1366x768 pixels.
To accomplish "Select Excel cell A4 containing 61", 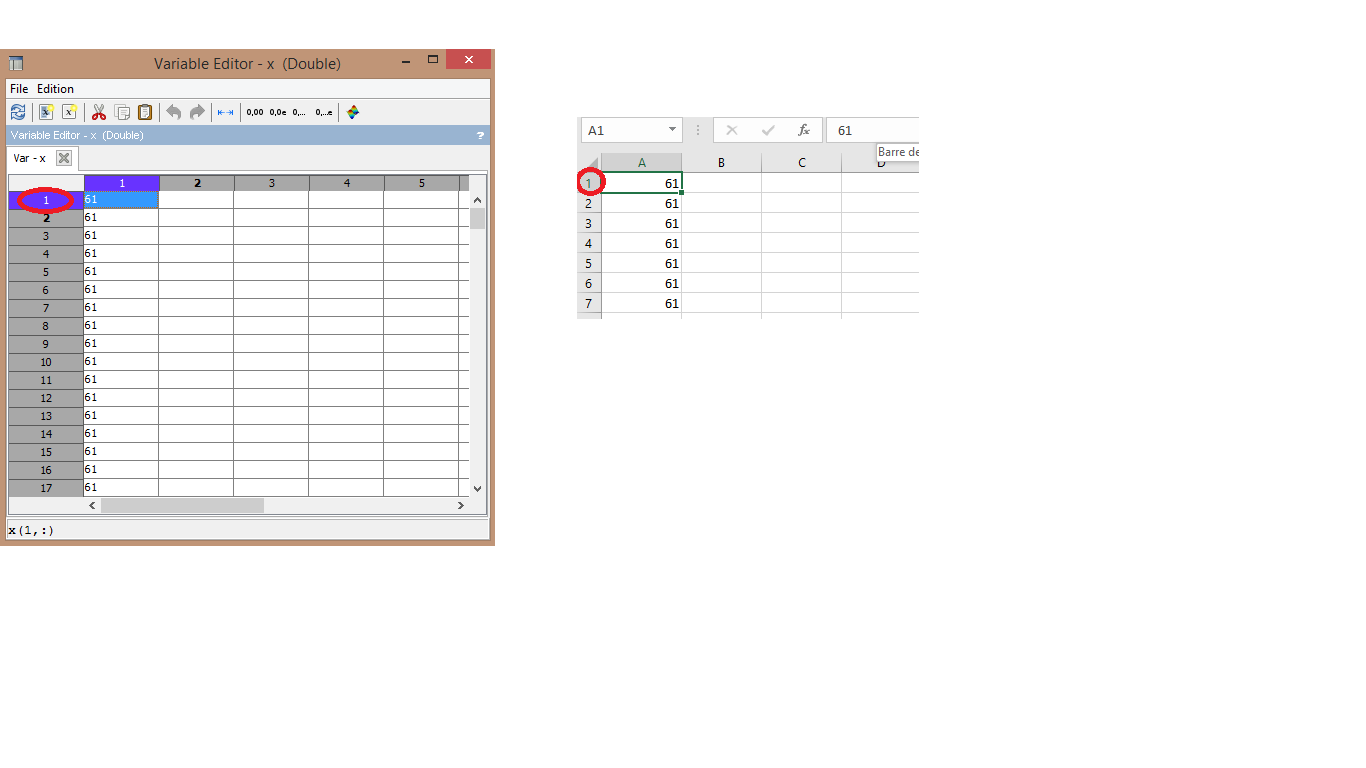I will 642,243.
